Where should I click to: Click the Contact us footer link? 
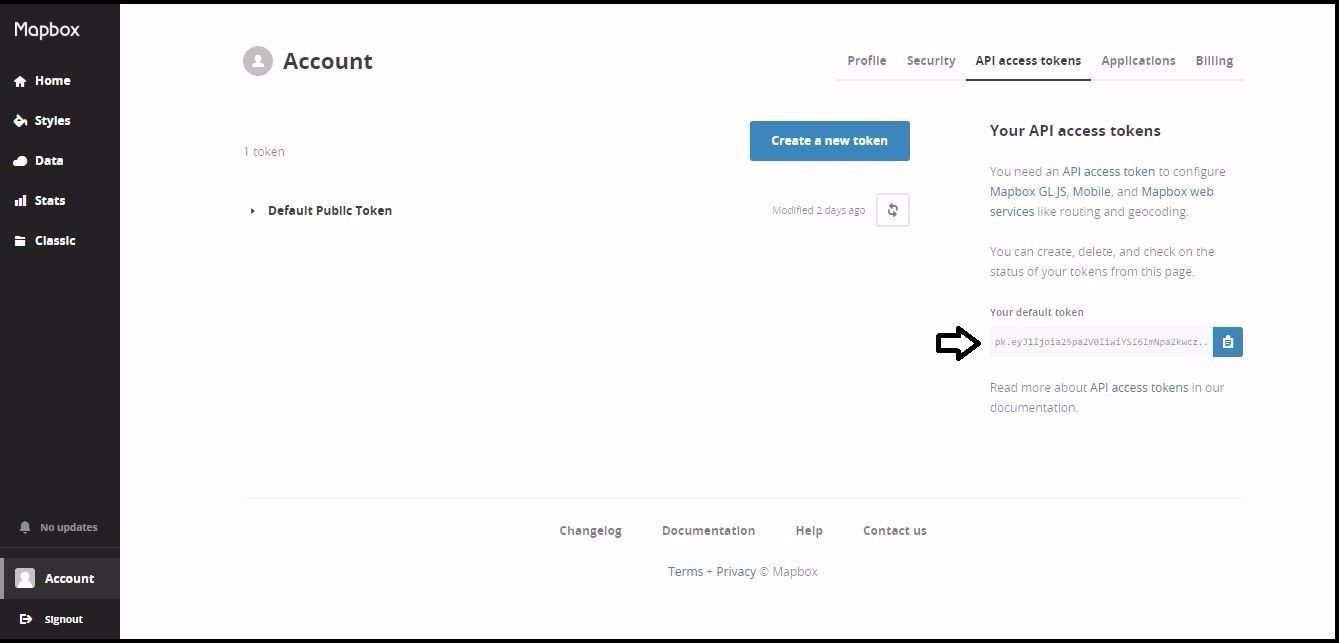pyautogui.click(x=895, y=531)
